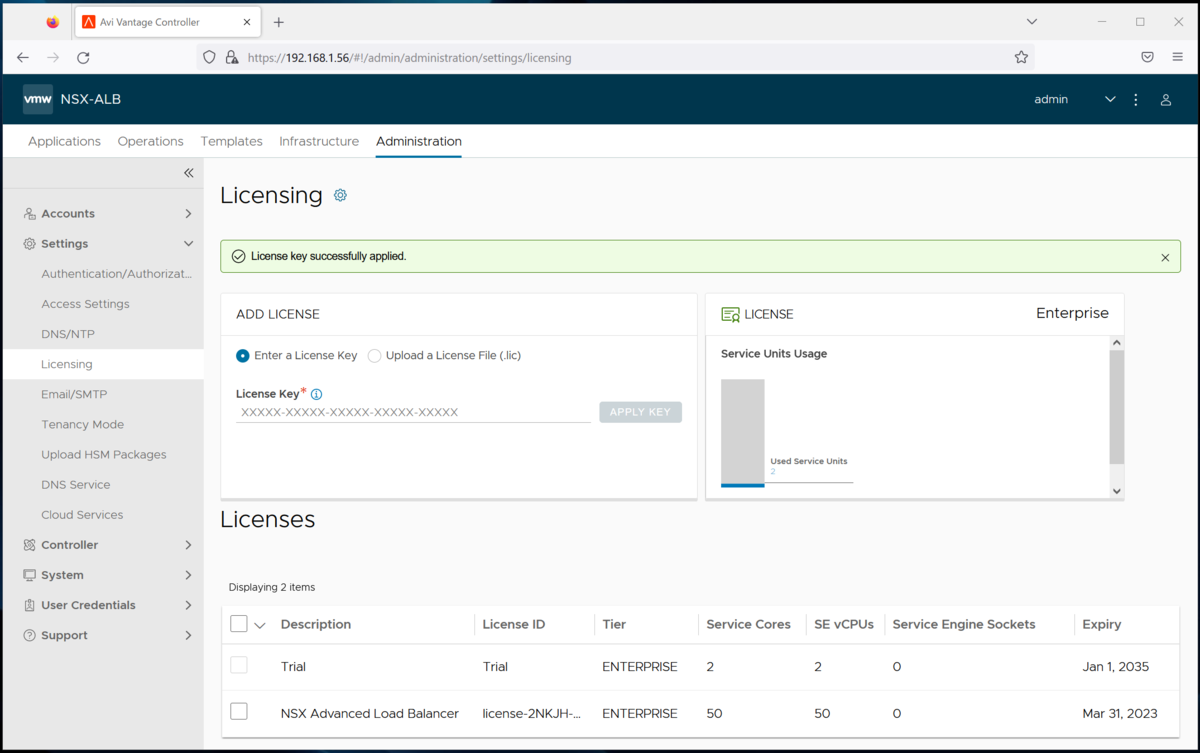Open the Firefox application menu
Viewport: 1200px width, 753px height.
[x=1177, y=58]
